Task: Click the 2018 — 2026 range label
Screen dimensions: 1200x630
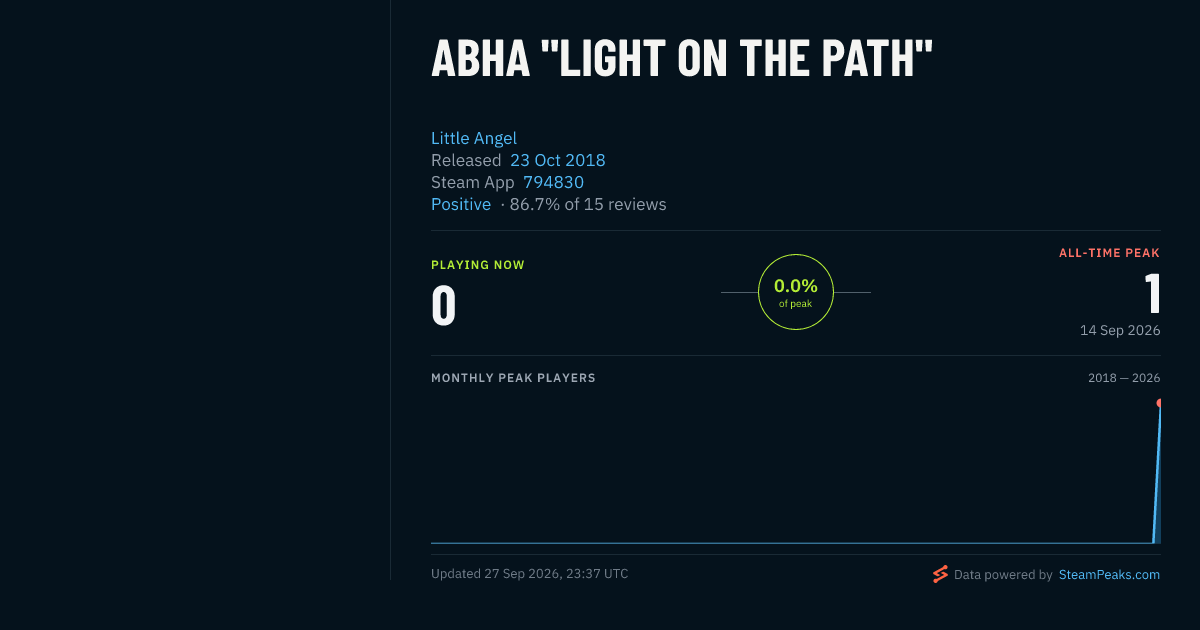Action: pos(1124,378)
